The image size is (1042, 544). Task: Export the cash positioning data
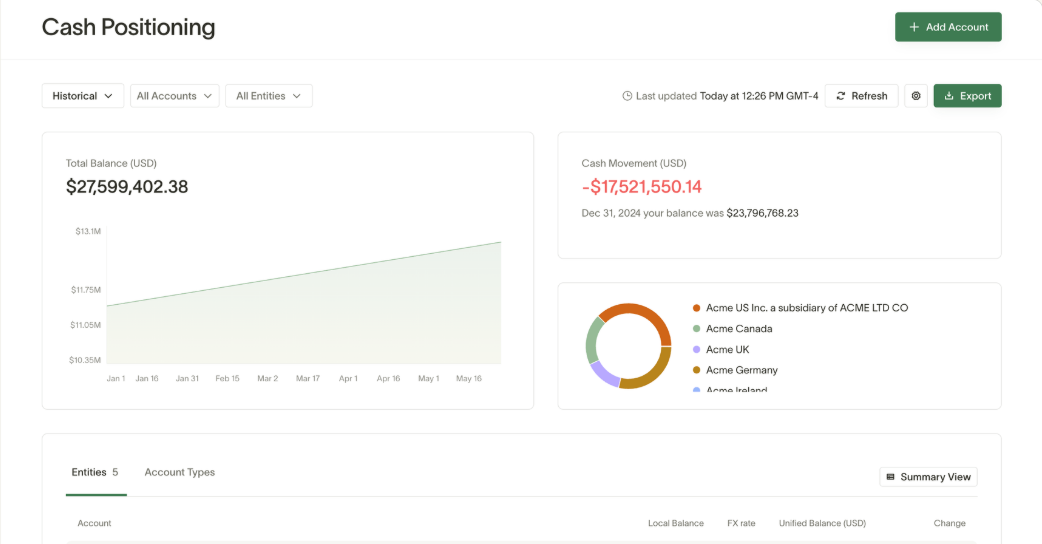pos(967,96)
